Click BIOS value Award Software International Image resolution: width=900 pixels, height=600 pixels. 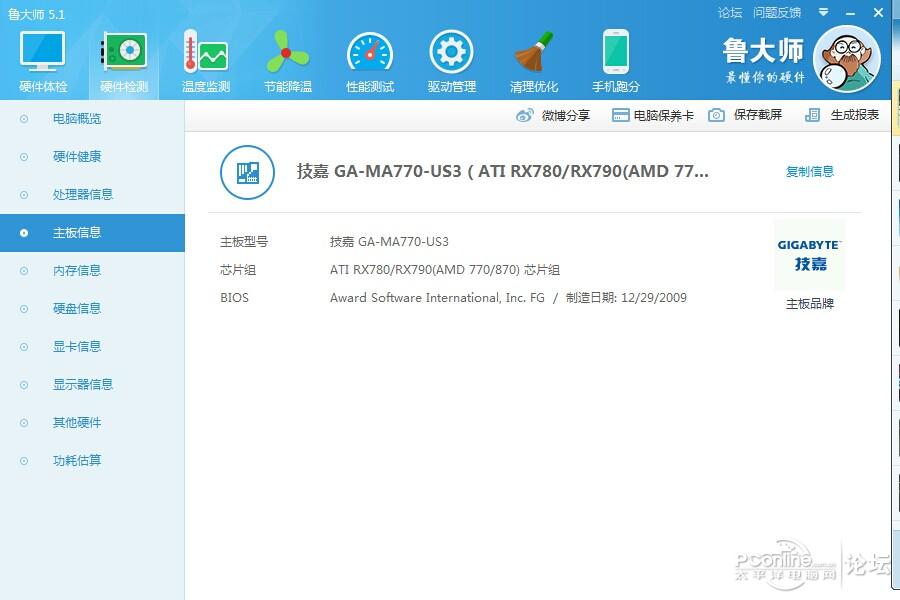[x=437, y=297]
